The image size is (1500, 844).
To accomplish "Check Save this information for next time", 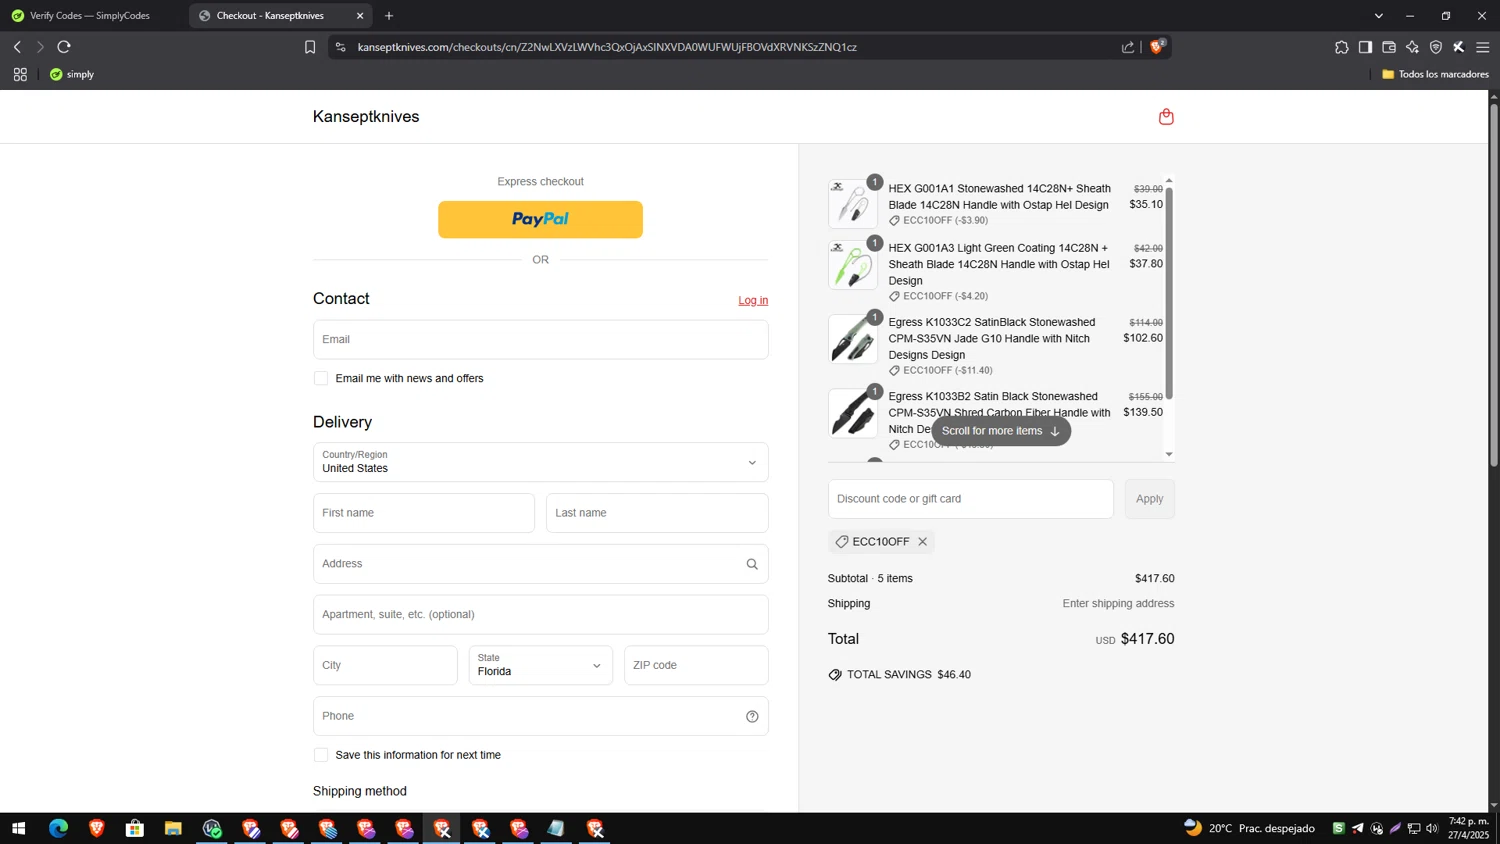I will [x=321, y=755].
